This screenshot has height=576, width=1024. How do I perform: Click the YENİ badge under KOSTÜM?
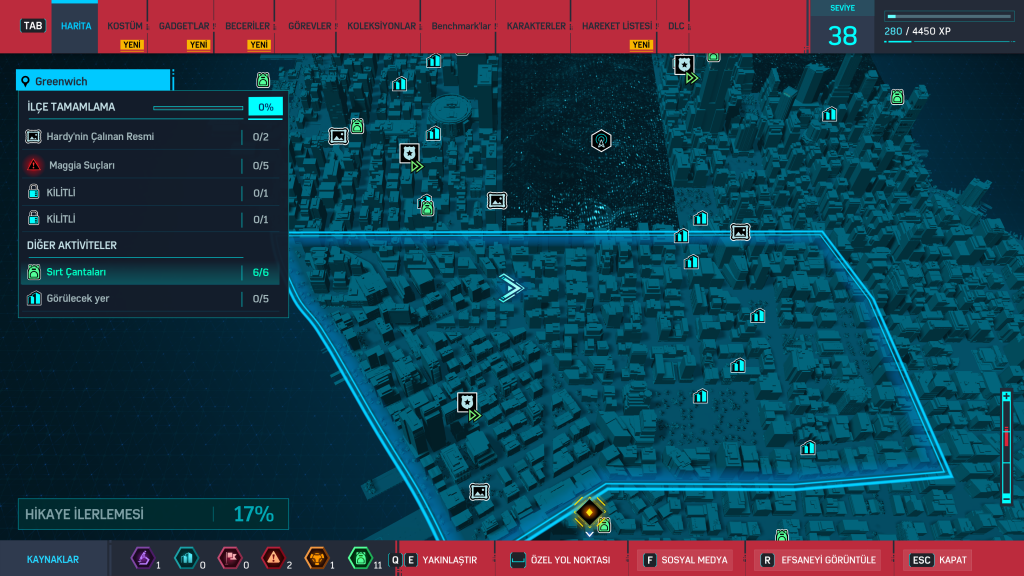click(x=132, y=44)
